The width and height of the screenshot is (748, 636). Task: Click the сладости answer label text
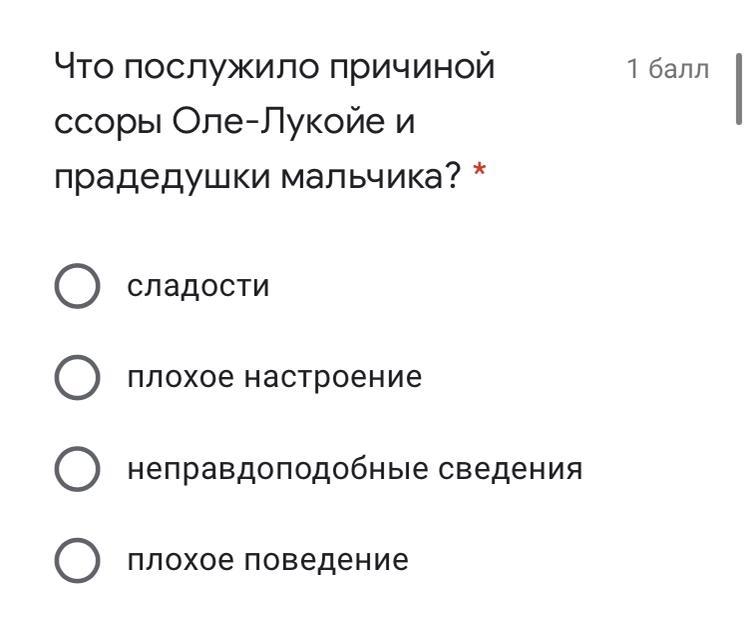(x=198, y=286)
